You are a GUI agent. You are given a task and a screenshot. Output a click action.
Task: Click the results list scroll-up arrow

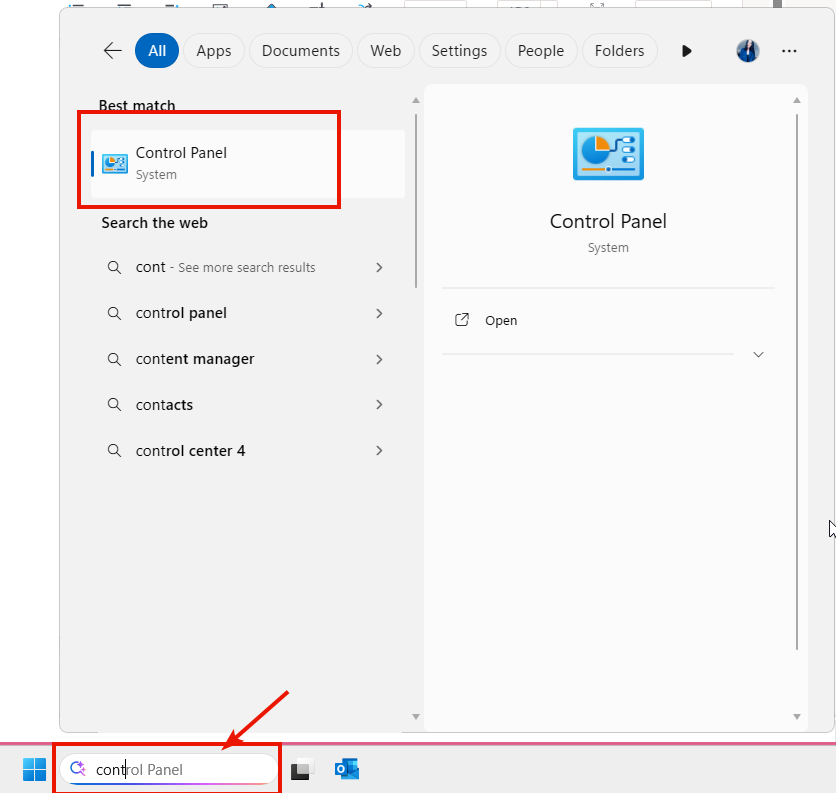pyautogui.click(x=416, y=100)
